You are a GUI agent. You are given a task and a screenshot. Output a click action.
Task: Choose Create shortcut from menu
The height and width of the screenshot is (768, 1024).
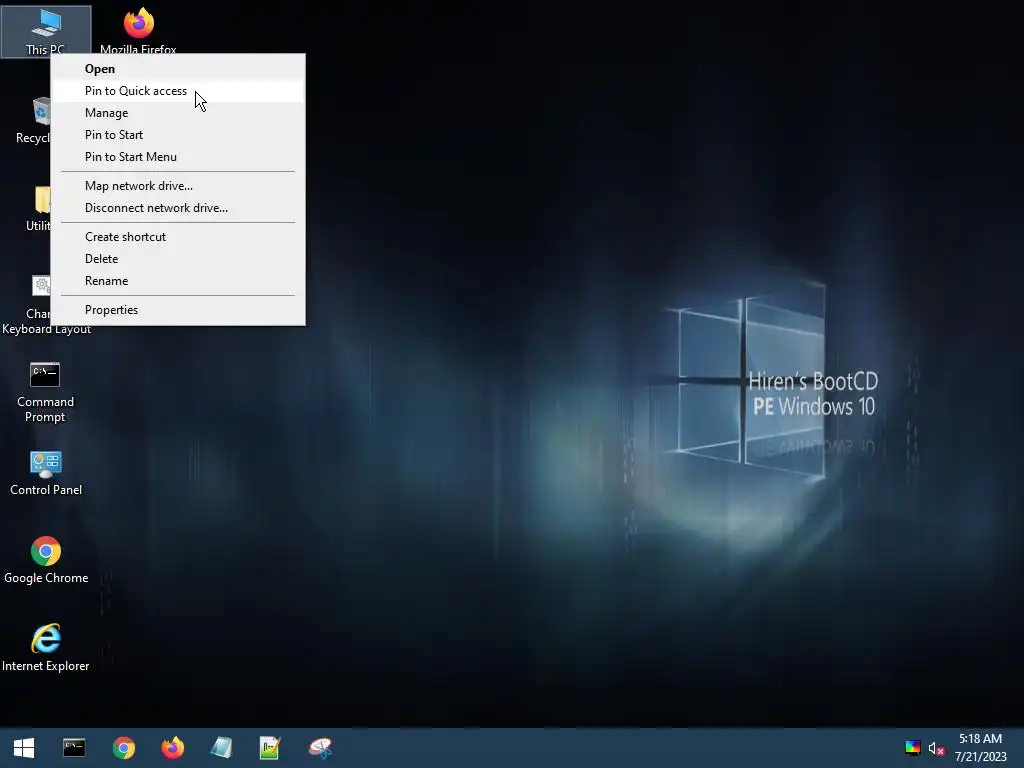[178, 237]
